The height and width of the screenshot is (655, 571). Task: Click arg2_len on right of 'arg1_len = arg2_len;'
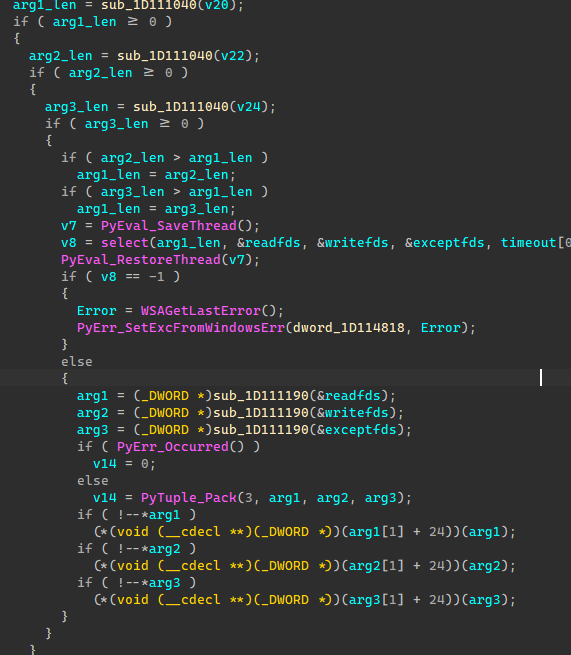pos(197,175)
